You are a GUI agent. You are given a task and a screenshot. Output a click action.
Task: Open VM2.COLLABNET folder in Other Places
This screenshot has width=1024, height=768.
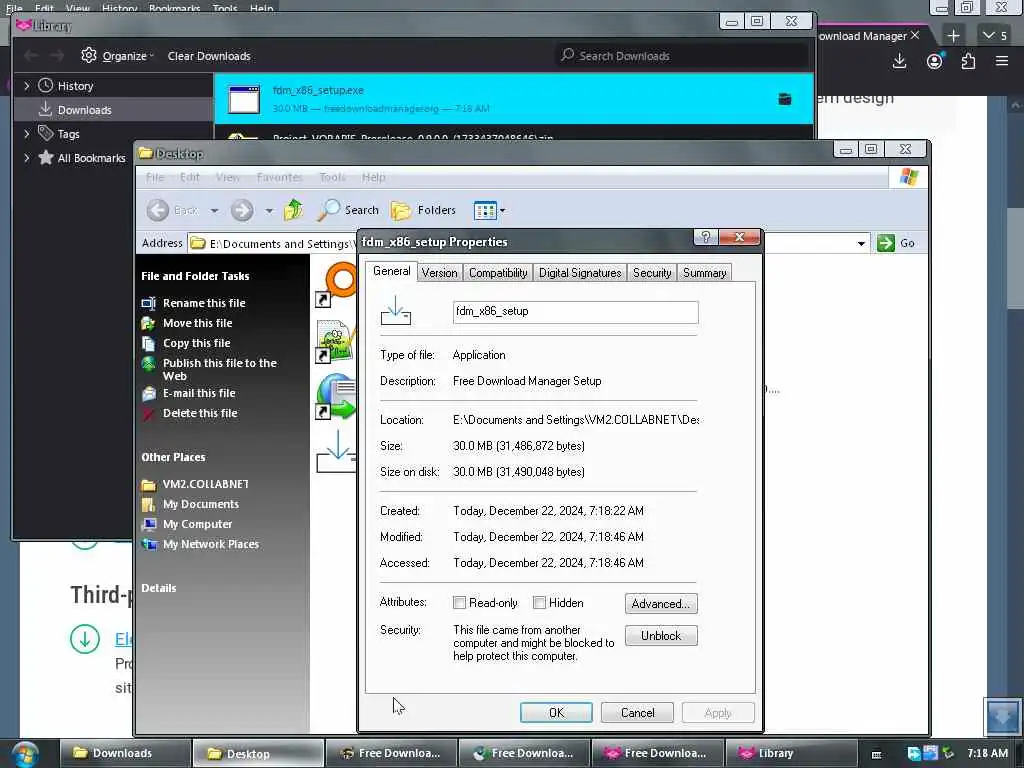tap(205, 484)
